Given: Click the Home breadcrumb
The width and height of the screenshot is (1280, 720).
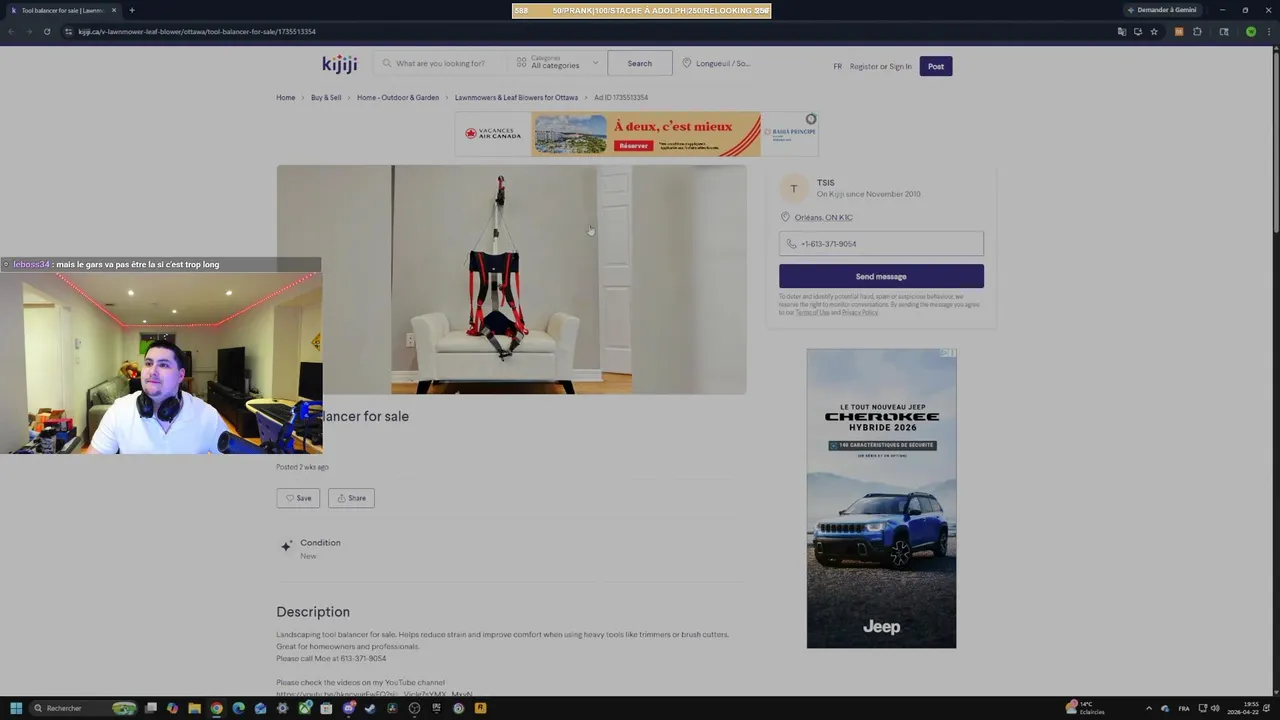Looking at the screenshot, I should pyautogui.click(x=285, y=97).
